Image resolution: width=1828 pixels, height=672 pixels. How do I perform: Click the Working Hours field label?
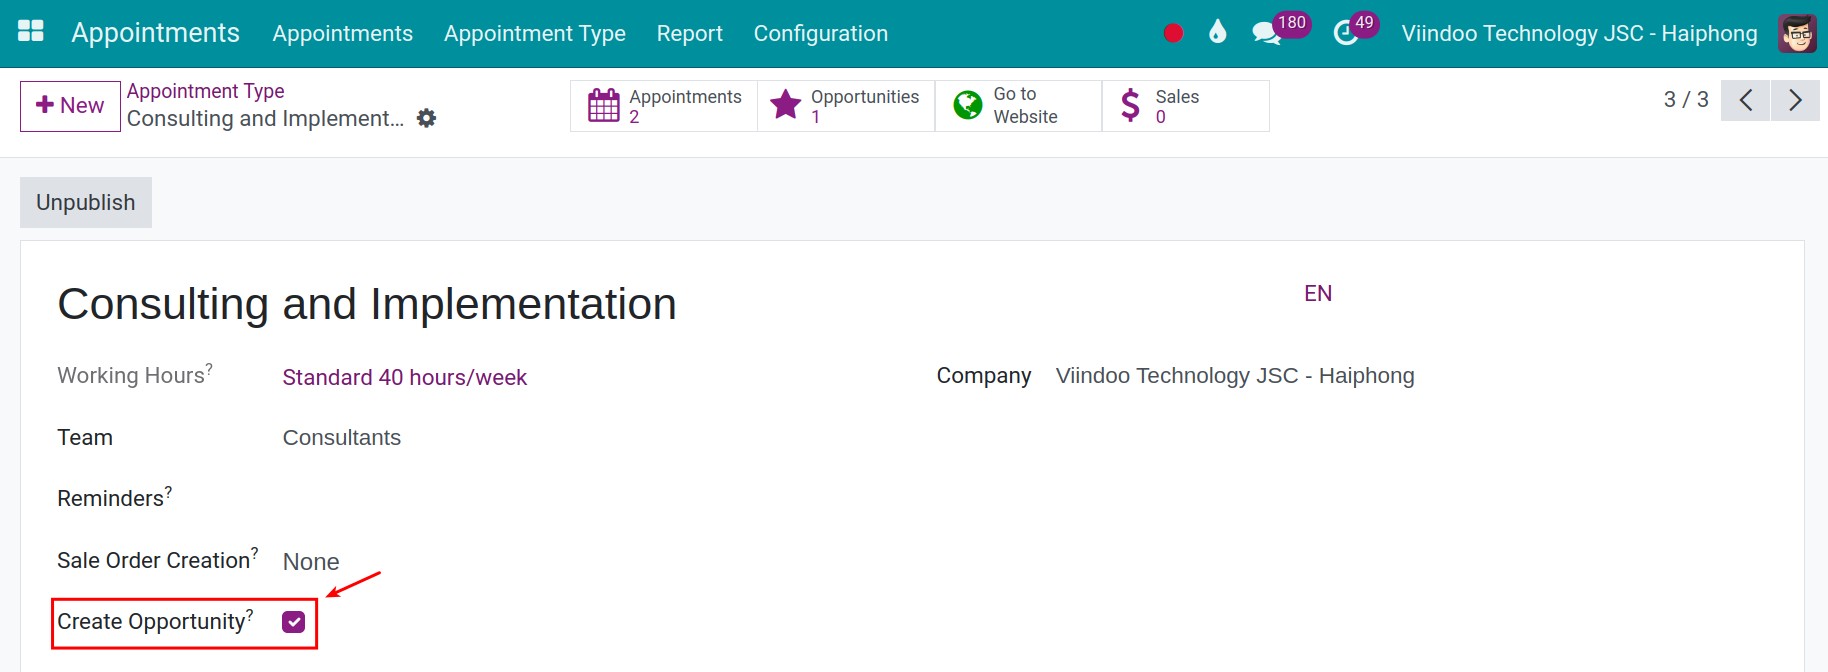click(135, 375)
